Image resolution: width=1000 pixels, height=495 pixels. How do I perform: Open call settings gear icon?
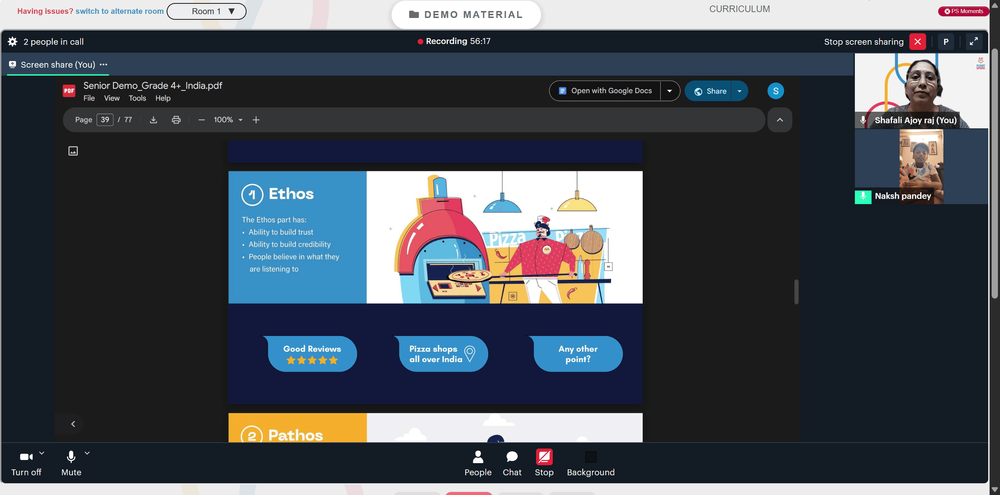tap(12, 41)
